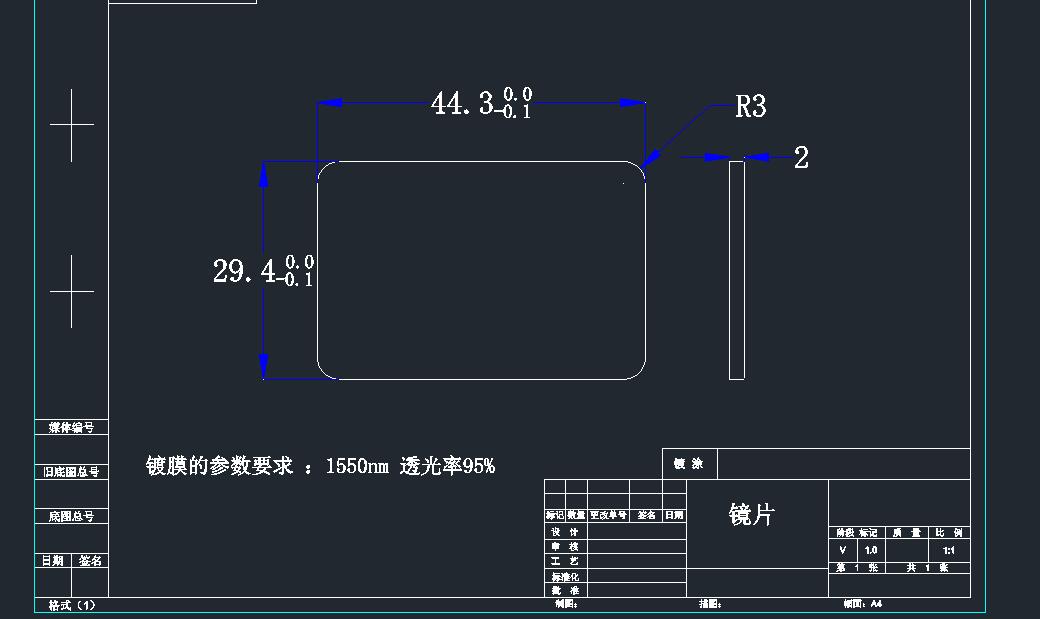Select the 格式（1） text at bottom left
This screenshot has width=1040, height=619.
pyautogui.click(x=72, y=605)
